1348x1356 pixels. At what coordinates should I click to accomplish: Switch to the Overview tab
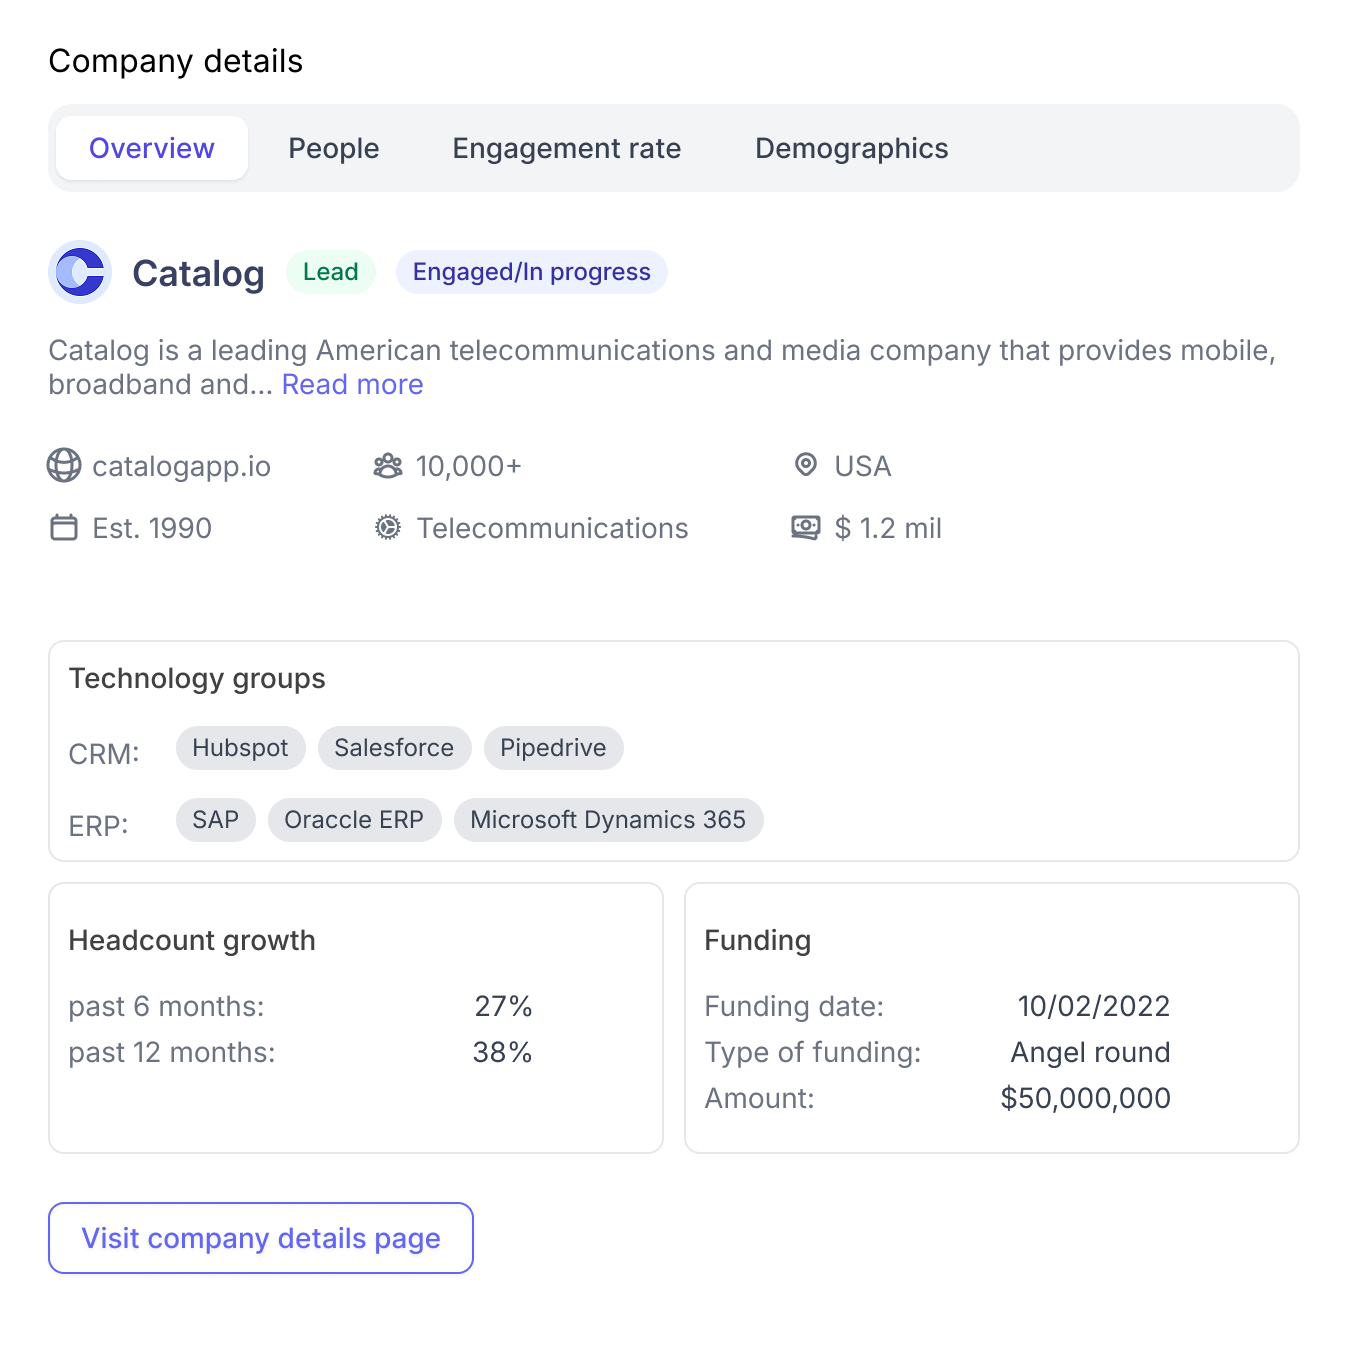tap(152, 148)
